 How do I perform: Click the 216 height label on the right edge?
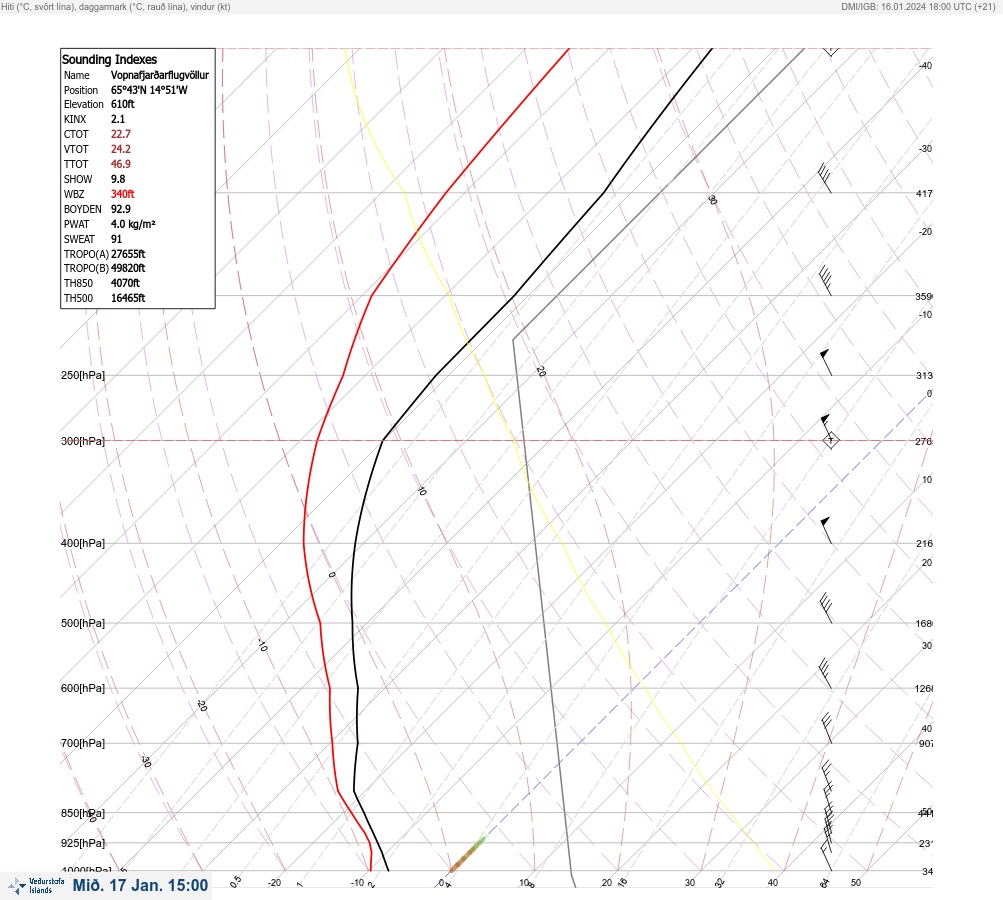(x=924, y=544)
